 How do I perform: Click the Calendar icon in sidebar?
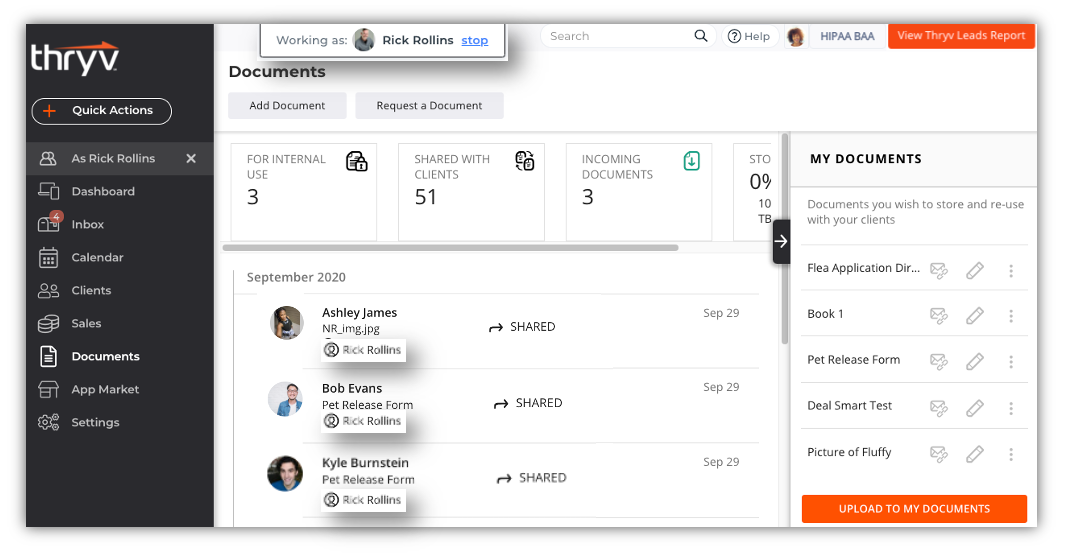click(49, 258)
